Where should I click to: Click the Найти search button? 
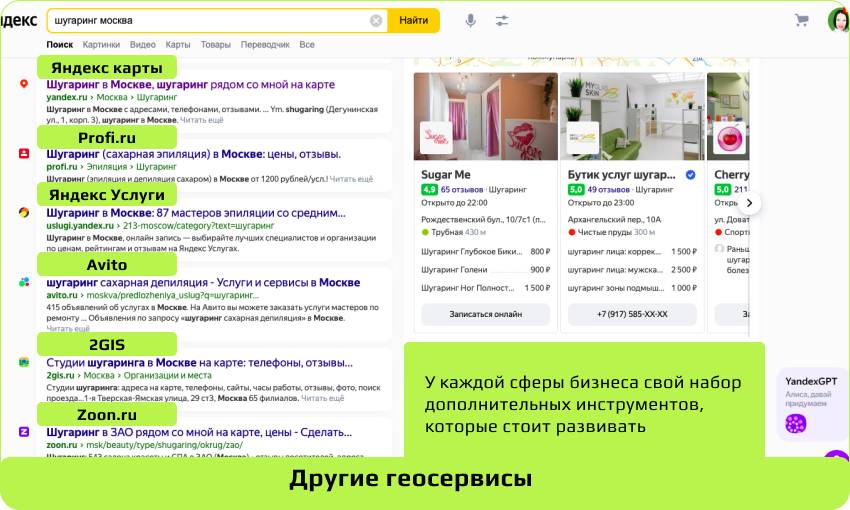[x=414, y=21]
